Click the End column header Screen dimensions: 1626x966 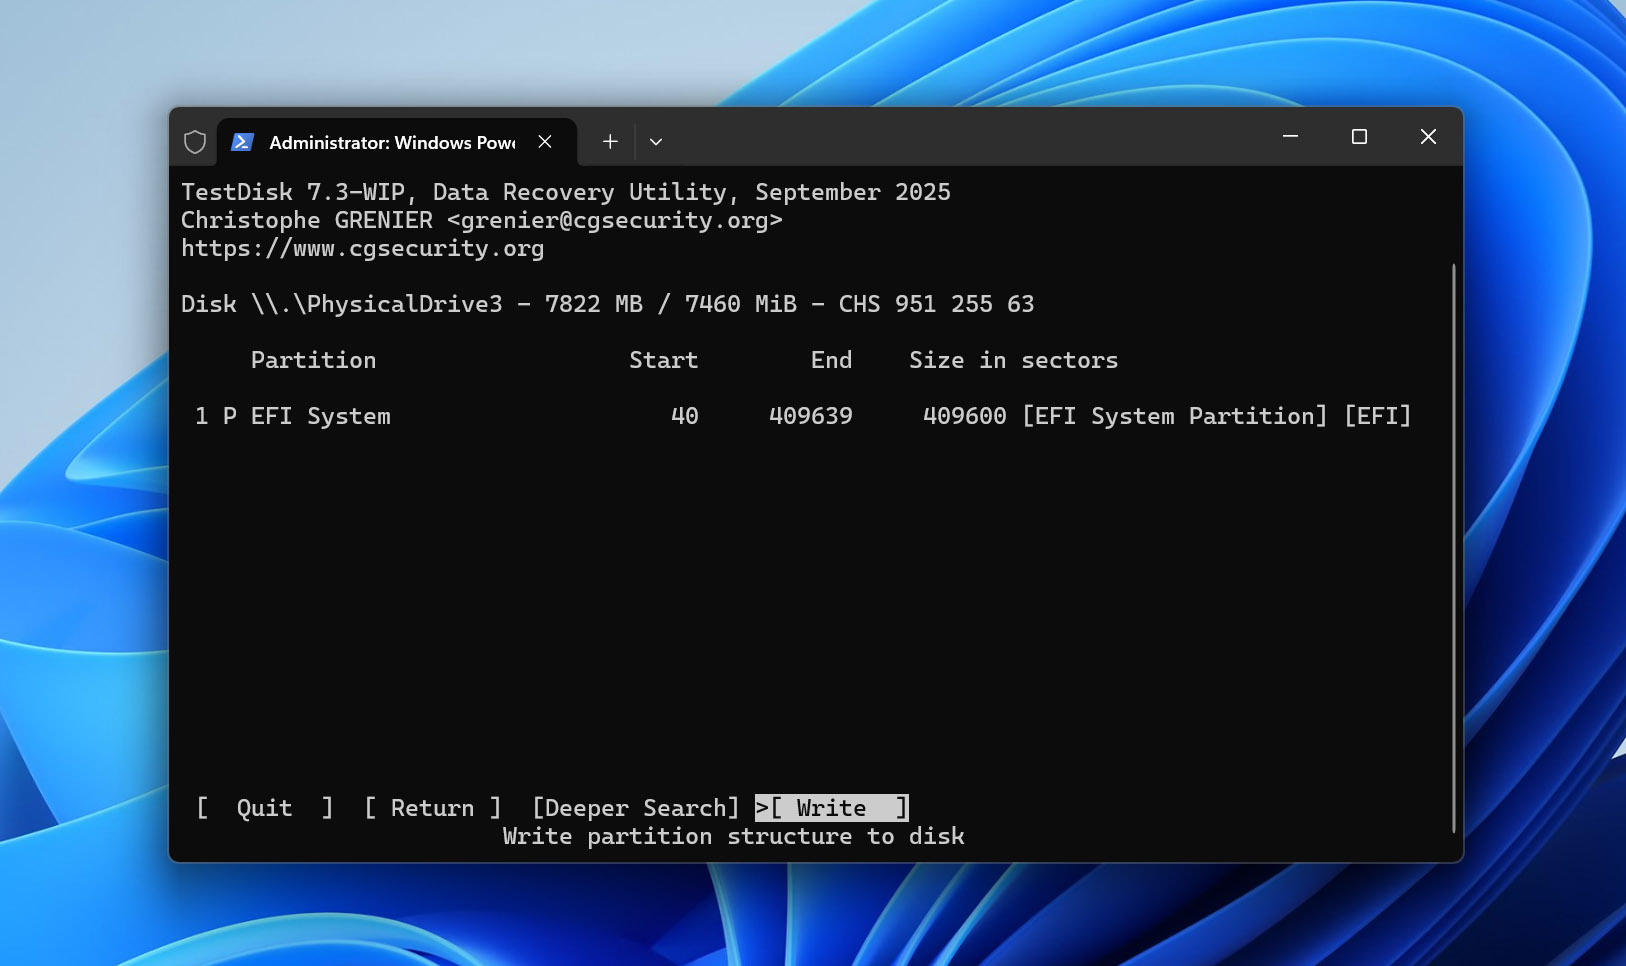832,360
